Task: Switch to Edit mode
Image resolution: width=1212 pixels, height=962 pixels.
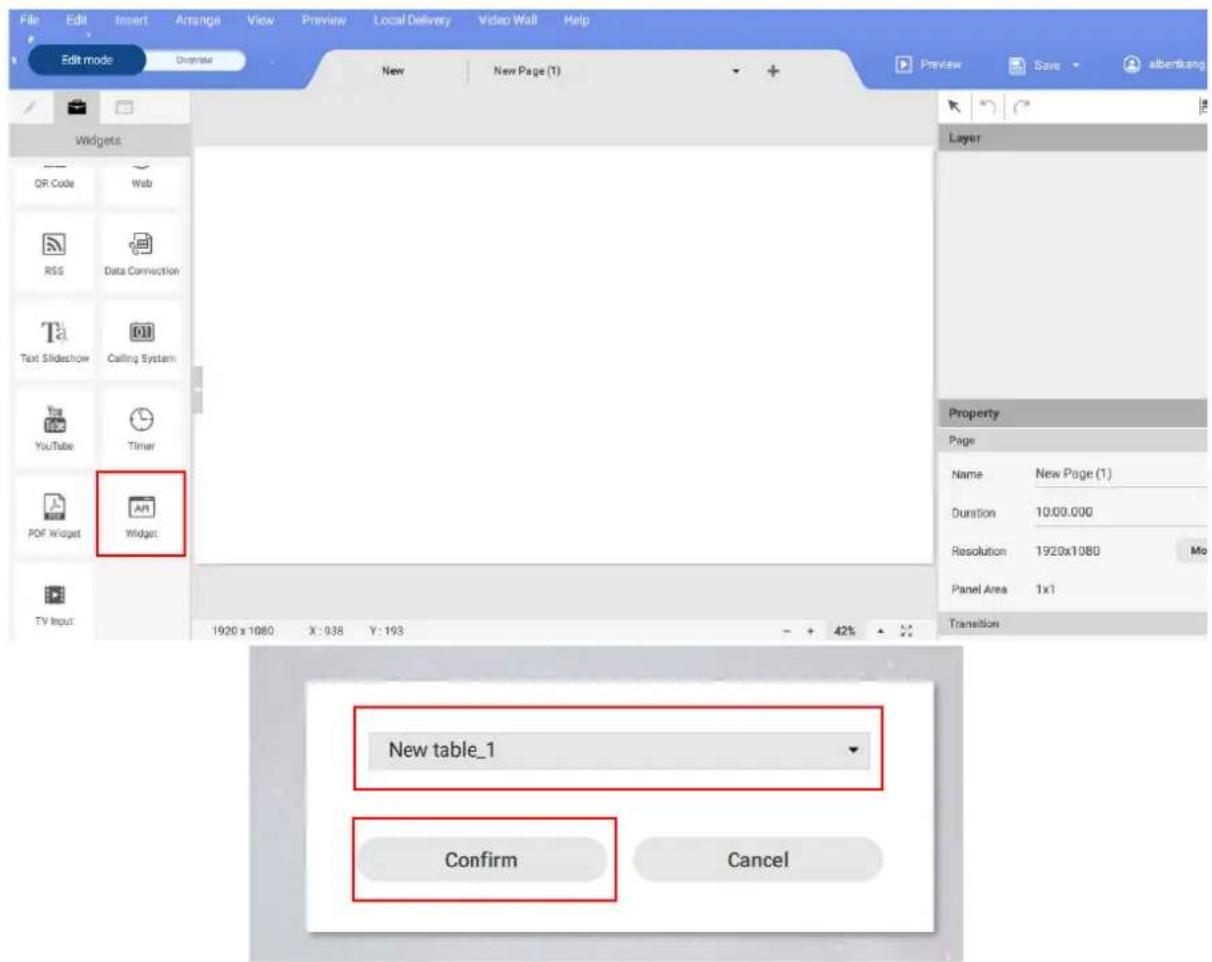Action: [87, 60]
